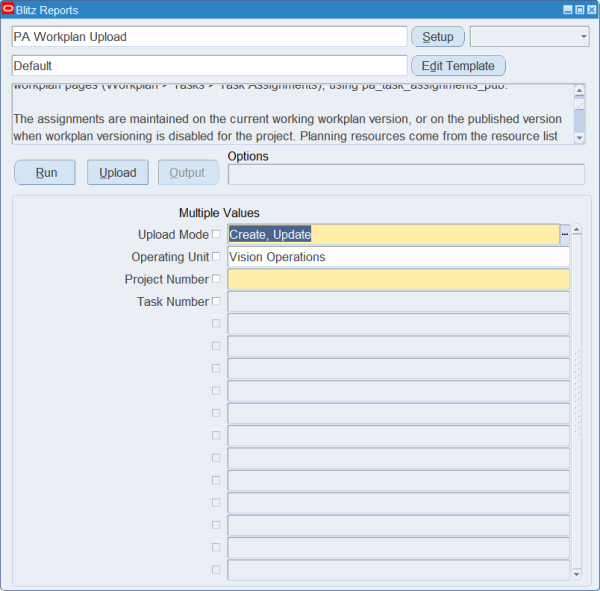Focus the Project Number field
Screen dimensions: 600x591
pyautogui.click(x=398, y=279)
